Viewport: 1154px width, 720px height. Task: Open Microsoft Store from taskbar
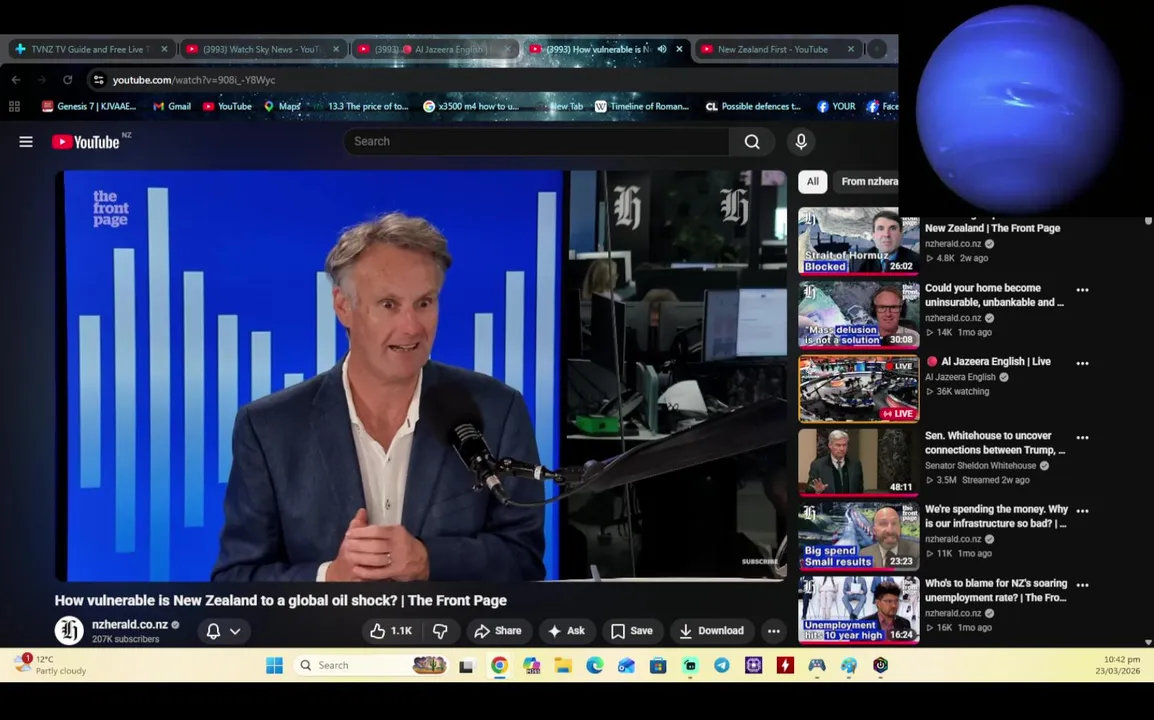pos(658,666)
